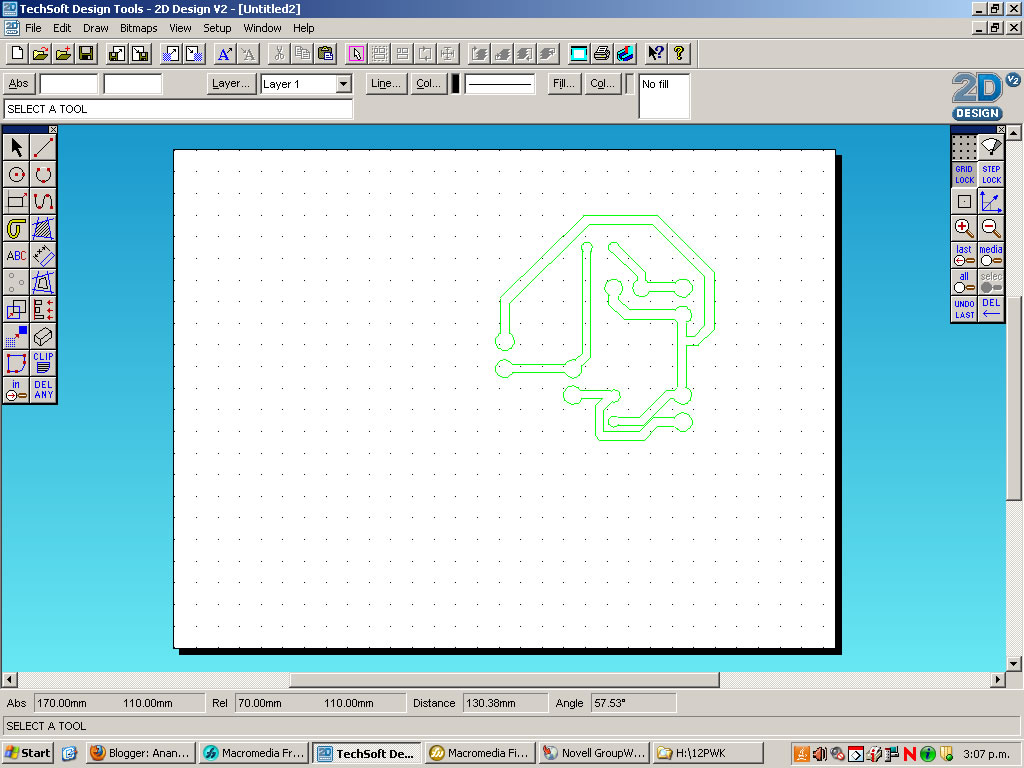Select the rectangle tool
The width and height of the screenshot is (1024, 768).
click(16, 200)
